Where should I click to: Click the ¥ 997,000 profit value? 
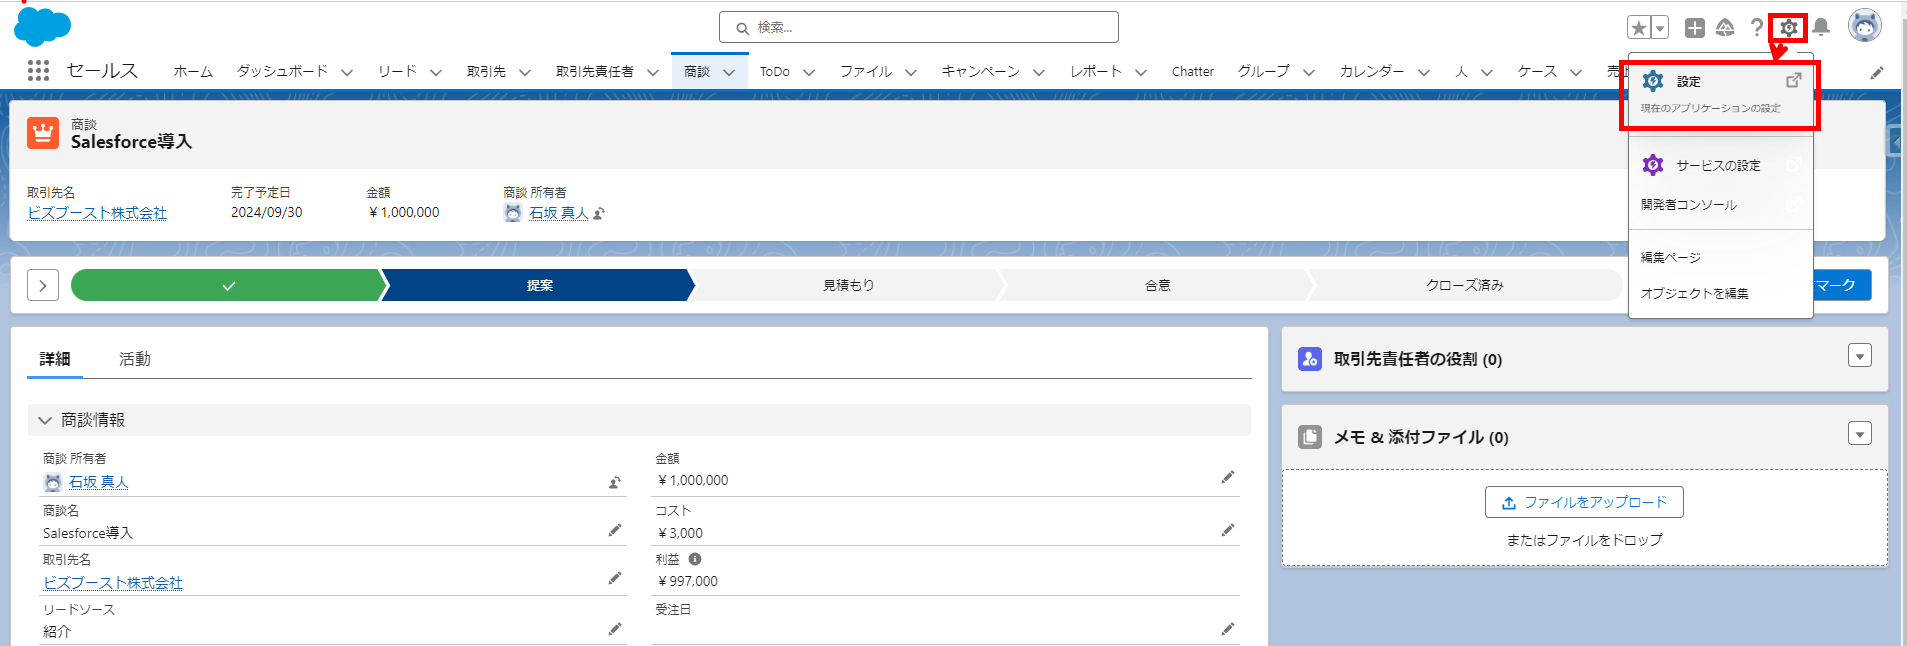click(688, 581)
